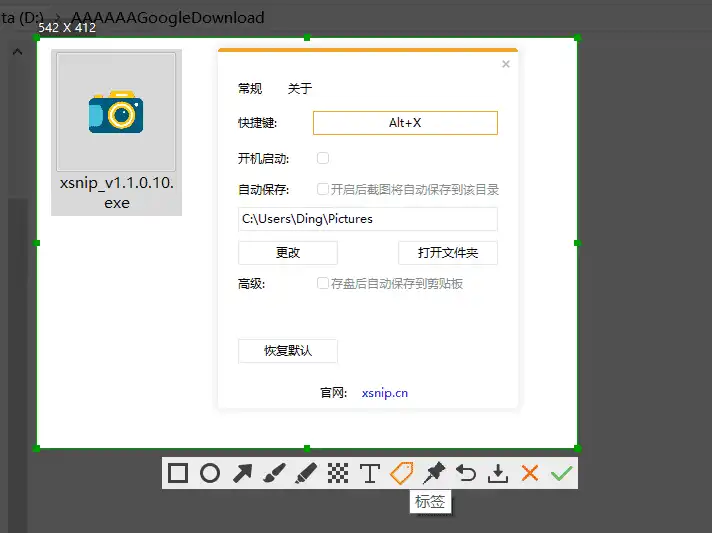The image size is (712, 533).
Task: Save the screenshot with download icon
Action: [498, 473]
